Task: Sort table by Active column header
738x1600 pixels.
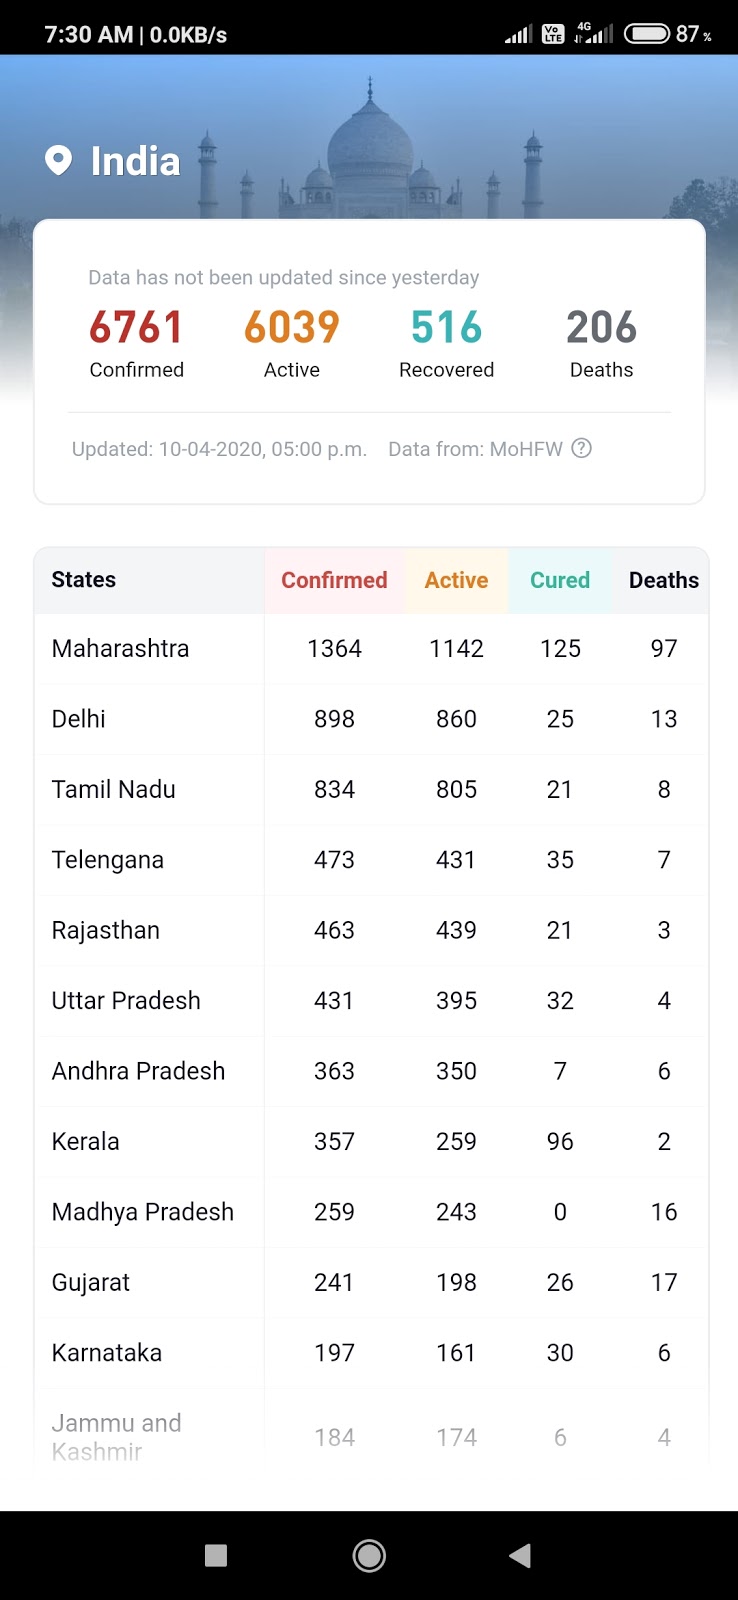Action: [456, 580]
